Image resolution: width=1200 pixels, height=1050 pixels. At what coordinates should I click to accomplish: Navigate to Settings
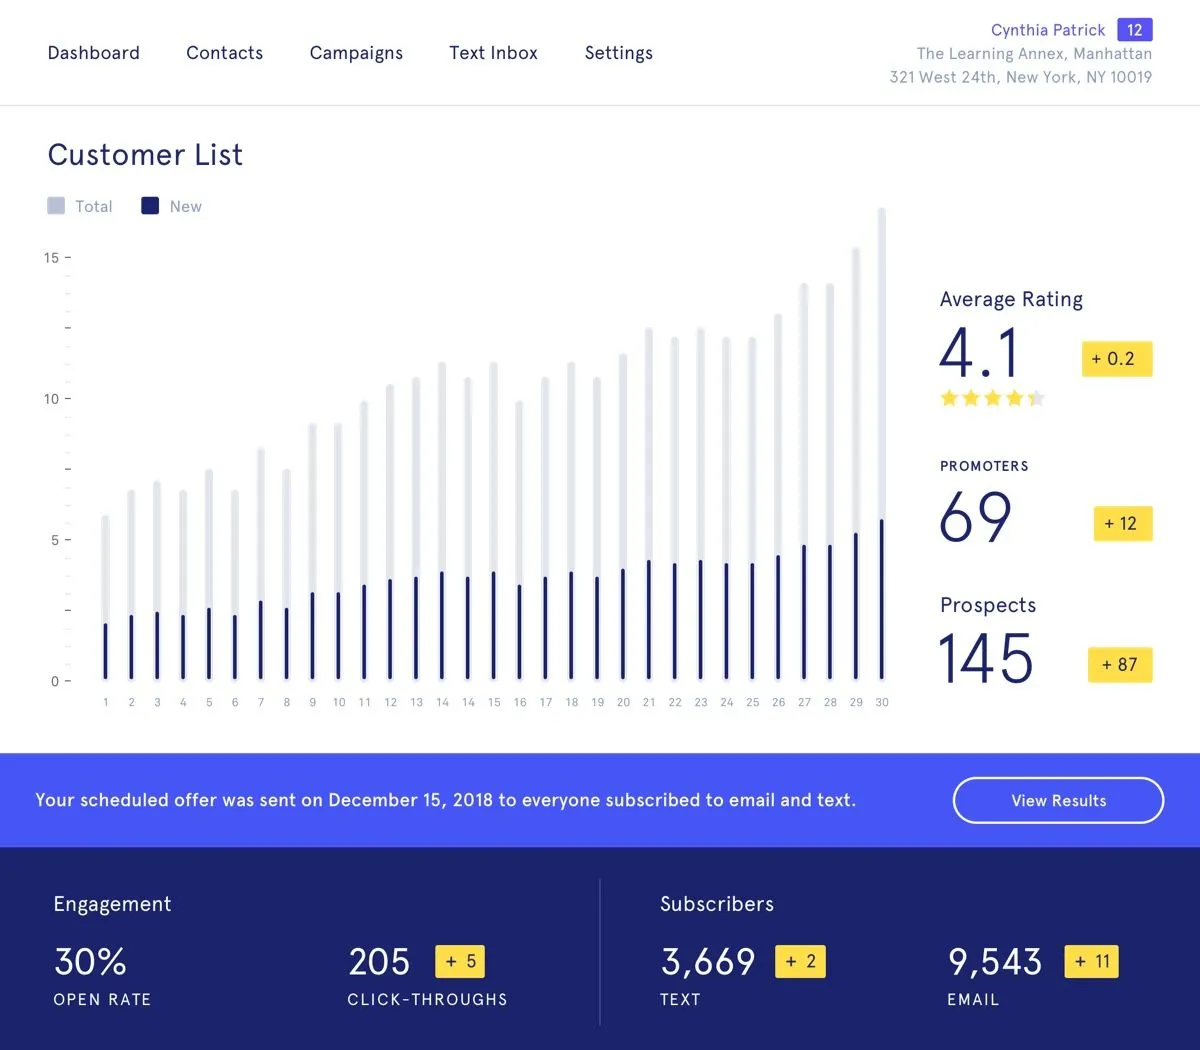pyautogui.click(x=618, y=53)
